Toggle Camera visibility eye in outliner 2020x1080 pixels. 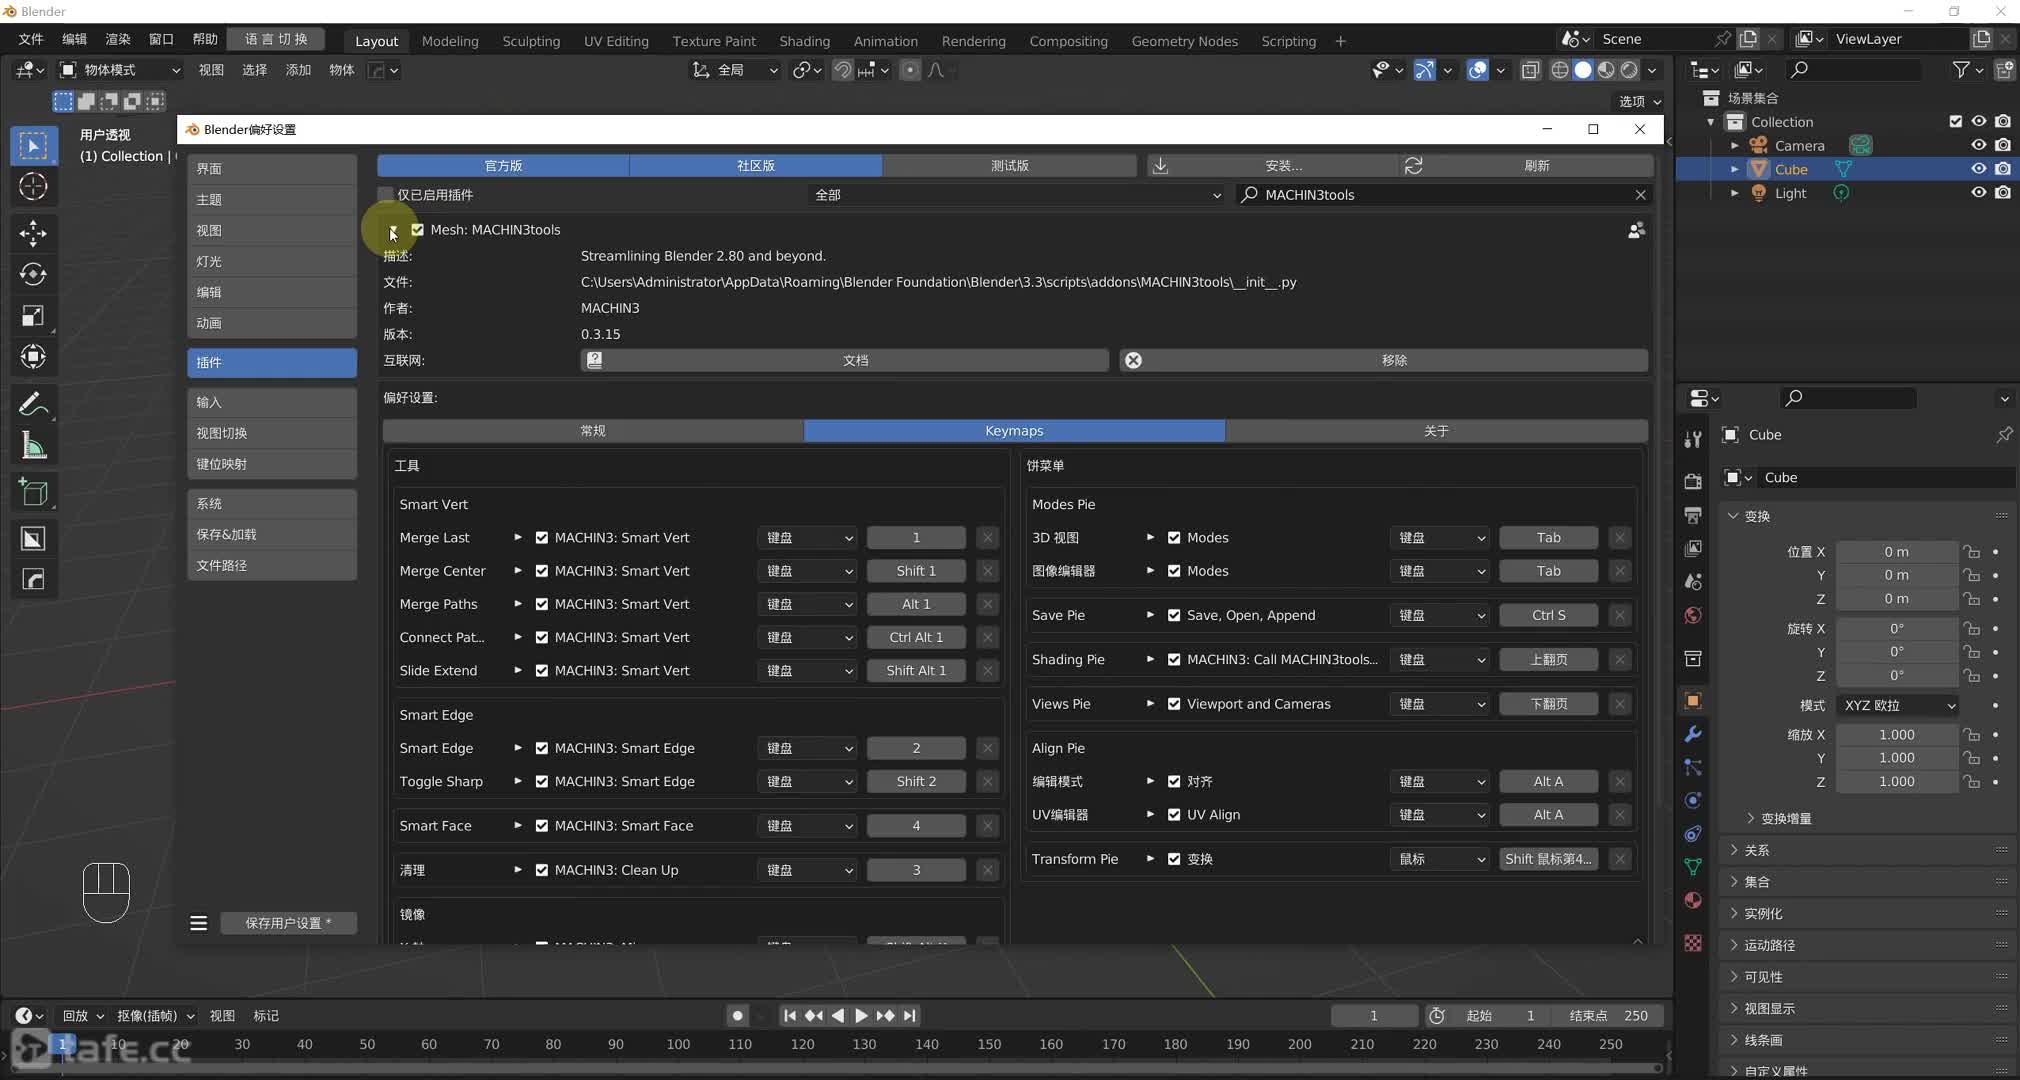1978,145
